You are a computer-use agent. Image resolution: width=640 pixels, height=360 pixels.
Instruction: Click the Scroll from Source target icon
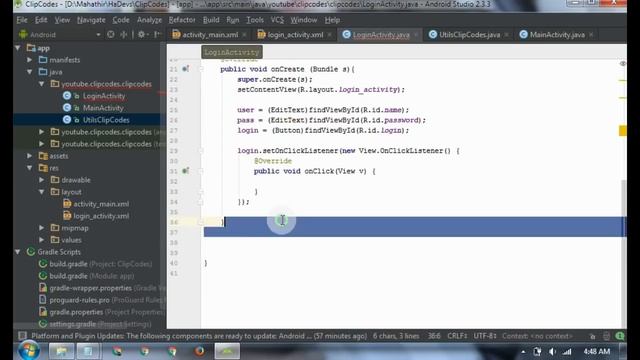[x=111, y=35]
